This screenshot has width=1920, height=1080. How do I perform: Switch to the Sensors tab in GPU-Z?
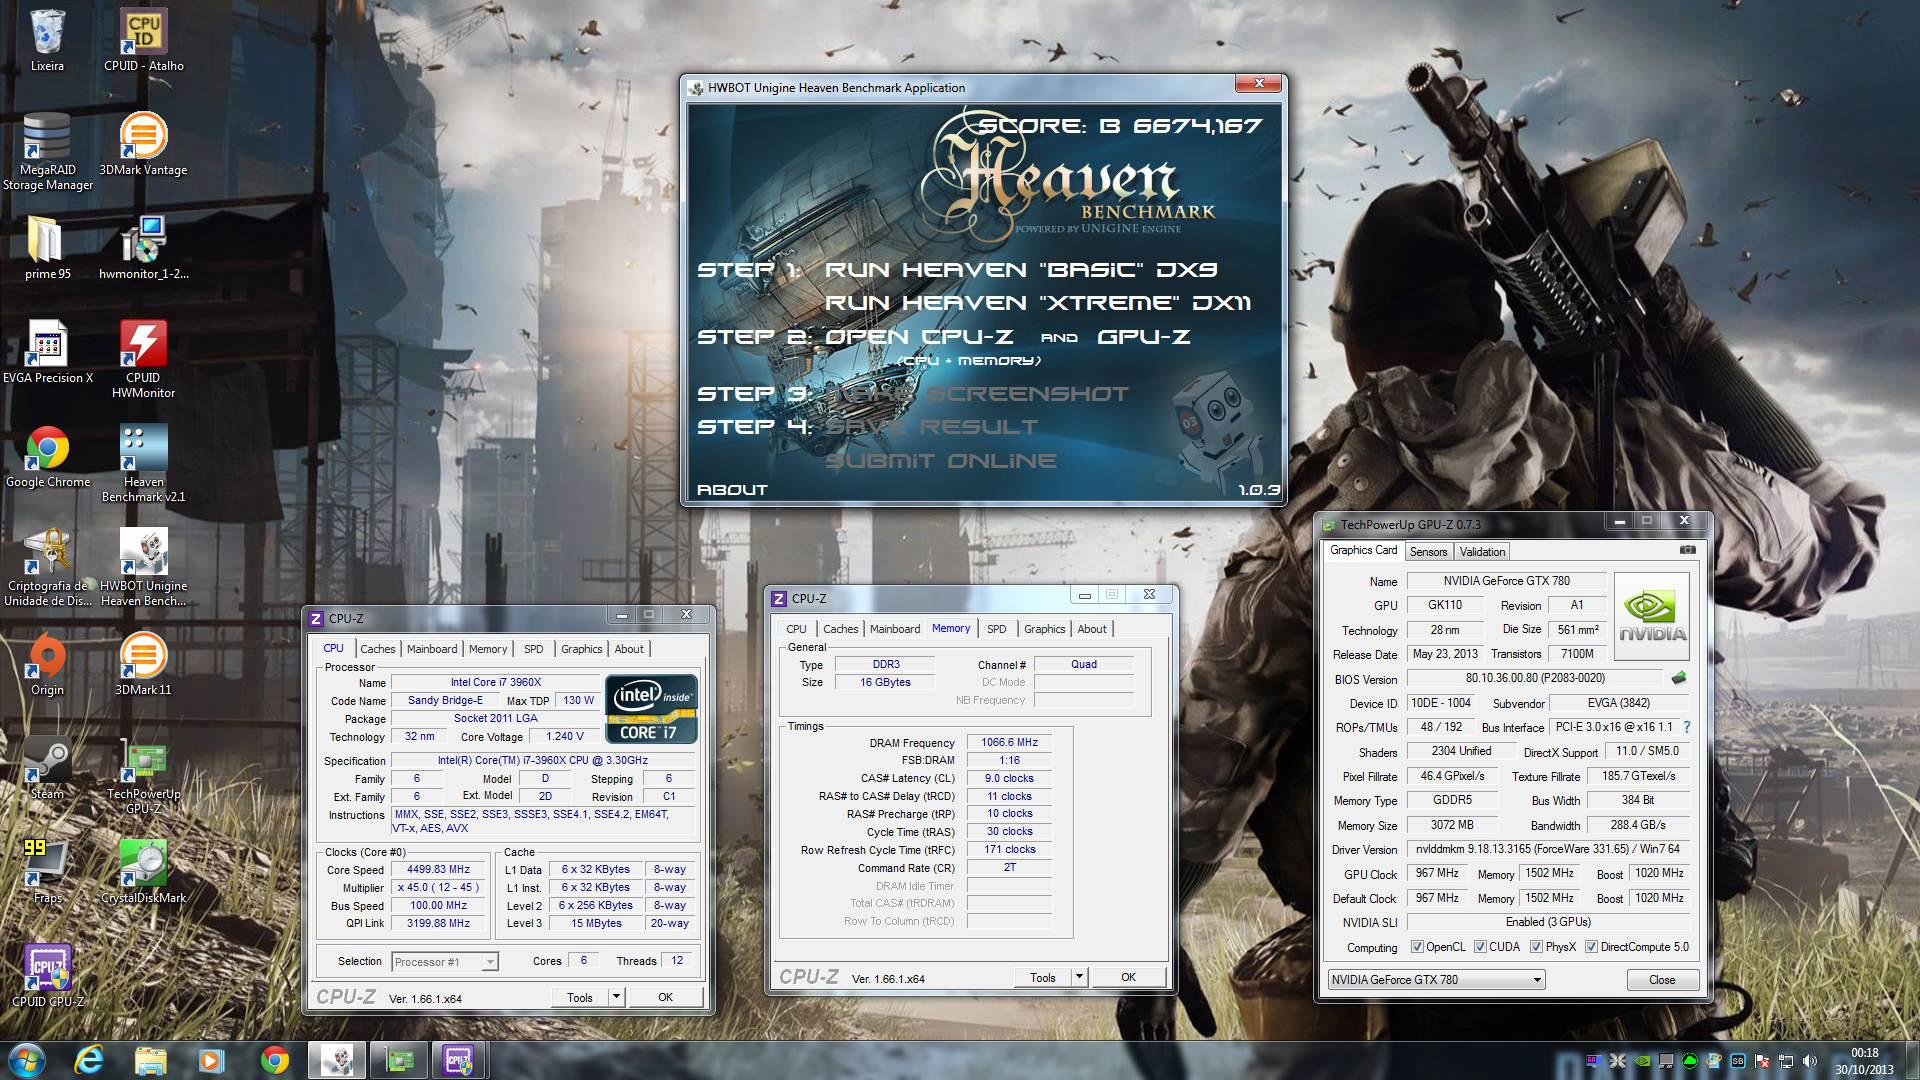(x=1428, y=552)
